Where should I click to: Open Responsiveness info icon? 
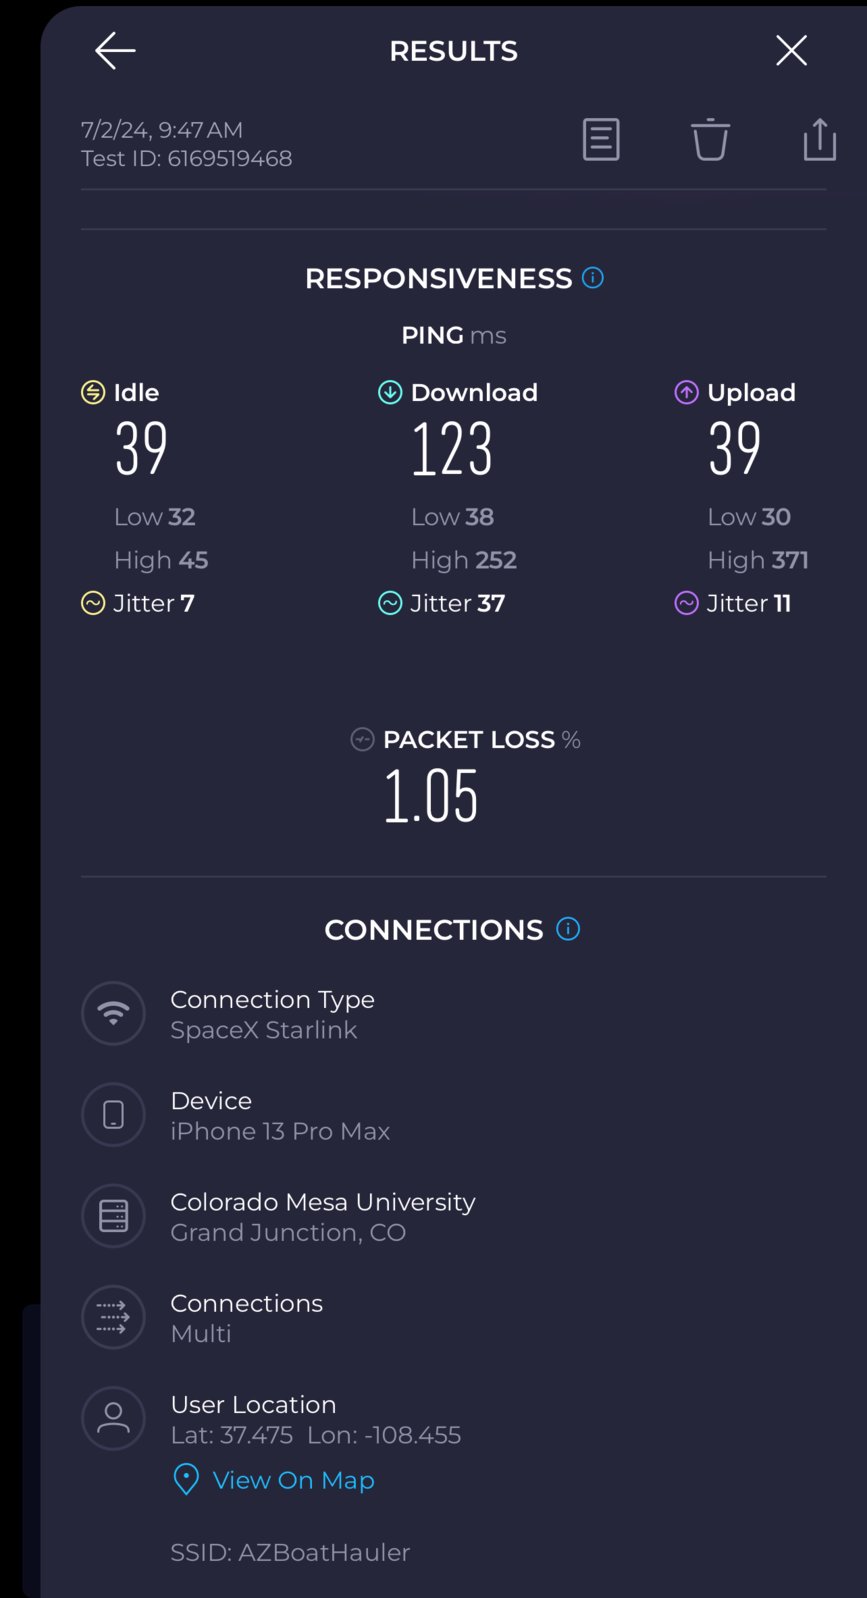pyautogui.click(x=593, y=278)
